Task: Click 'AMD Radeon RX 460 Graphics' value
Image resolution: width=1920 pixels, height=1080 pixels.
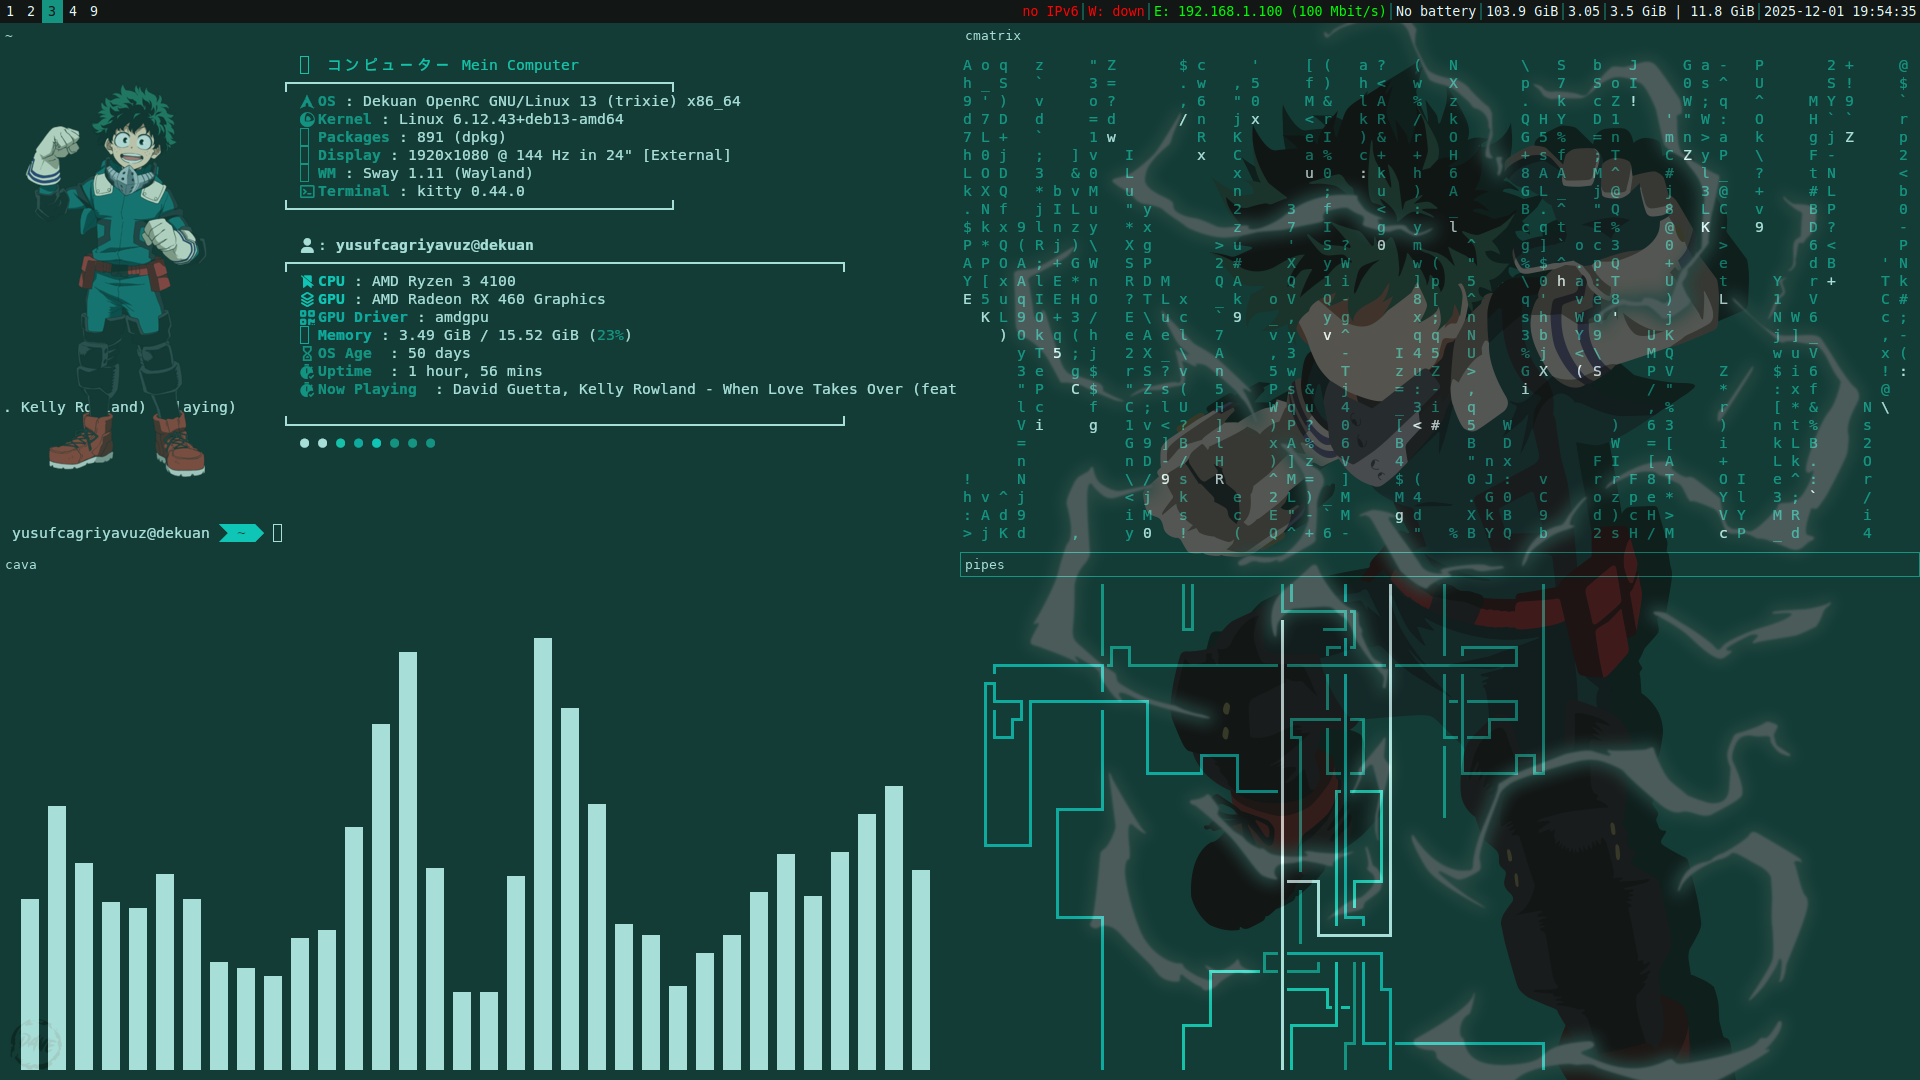Action: pyautogui.click(x=488, y=300)
